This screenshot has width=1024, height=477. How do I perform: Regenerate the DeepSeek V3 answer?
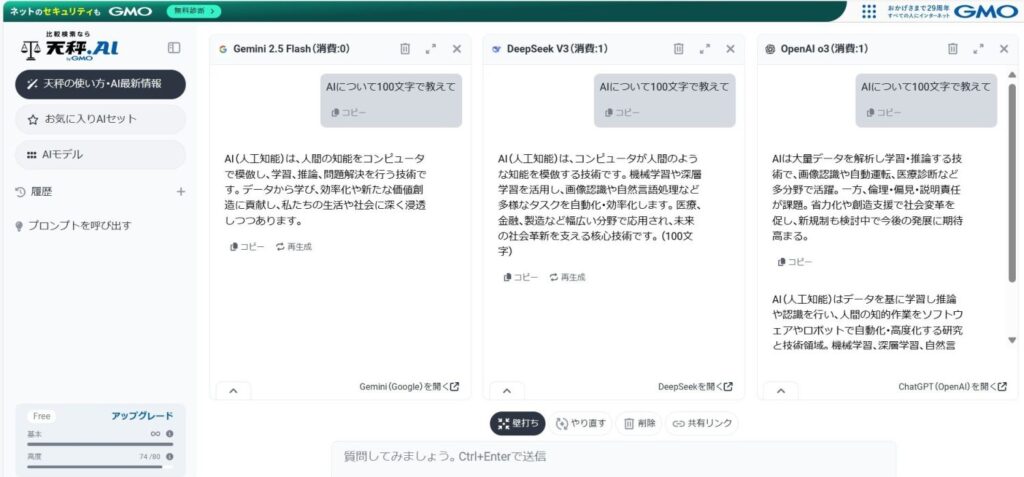tap(568, 277)
